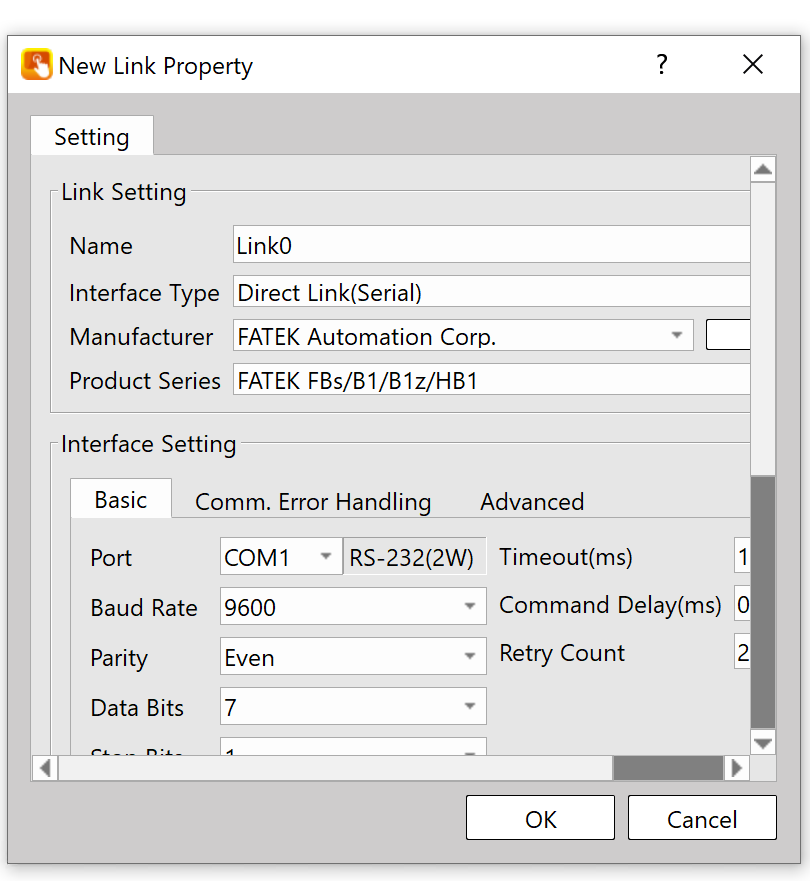Click the vertical scrollbar up arrow
The width and height of the screenshot is (810, 881).
[x=763, y=170]
